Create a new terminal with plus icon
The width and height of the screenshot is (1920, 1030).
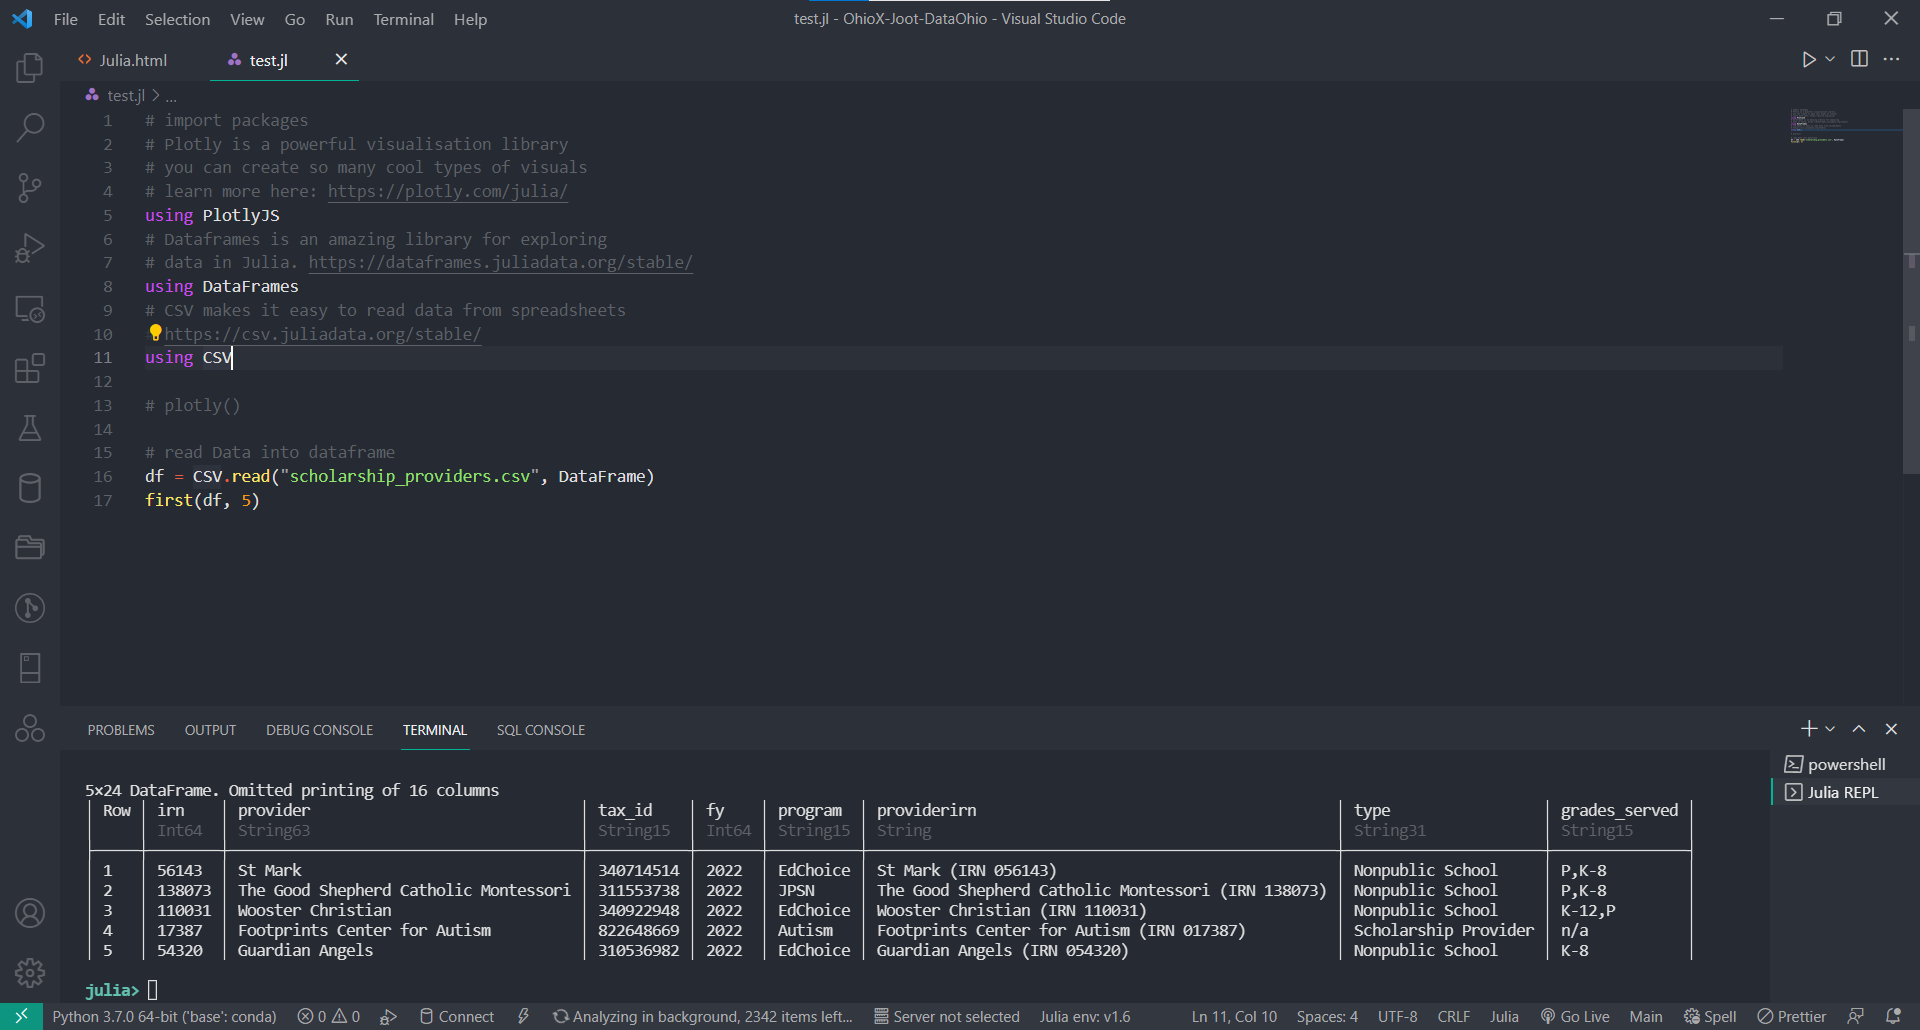pyautogui.click(x=1808, y=729)
